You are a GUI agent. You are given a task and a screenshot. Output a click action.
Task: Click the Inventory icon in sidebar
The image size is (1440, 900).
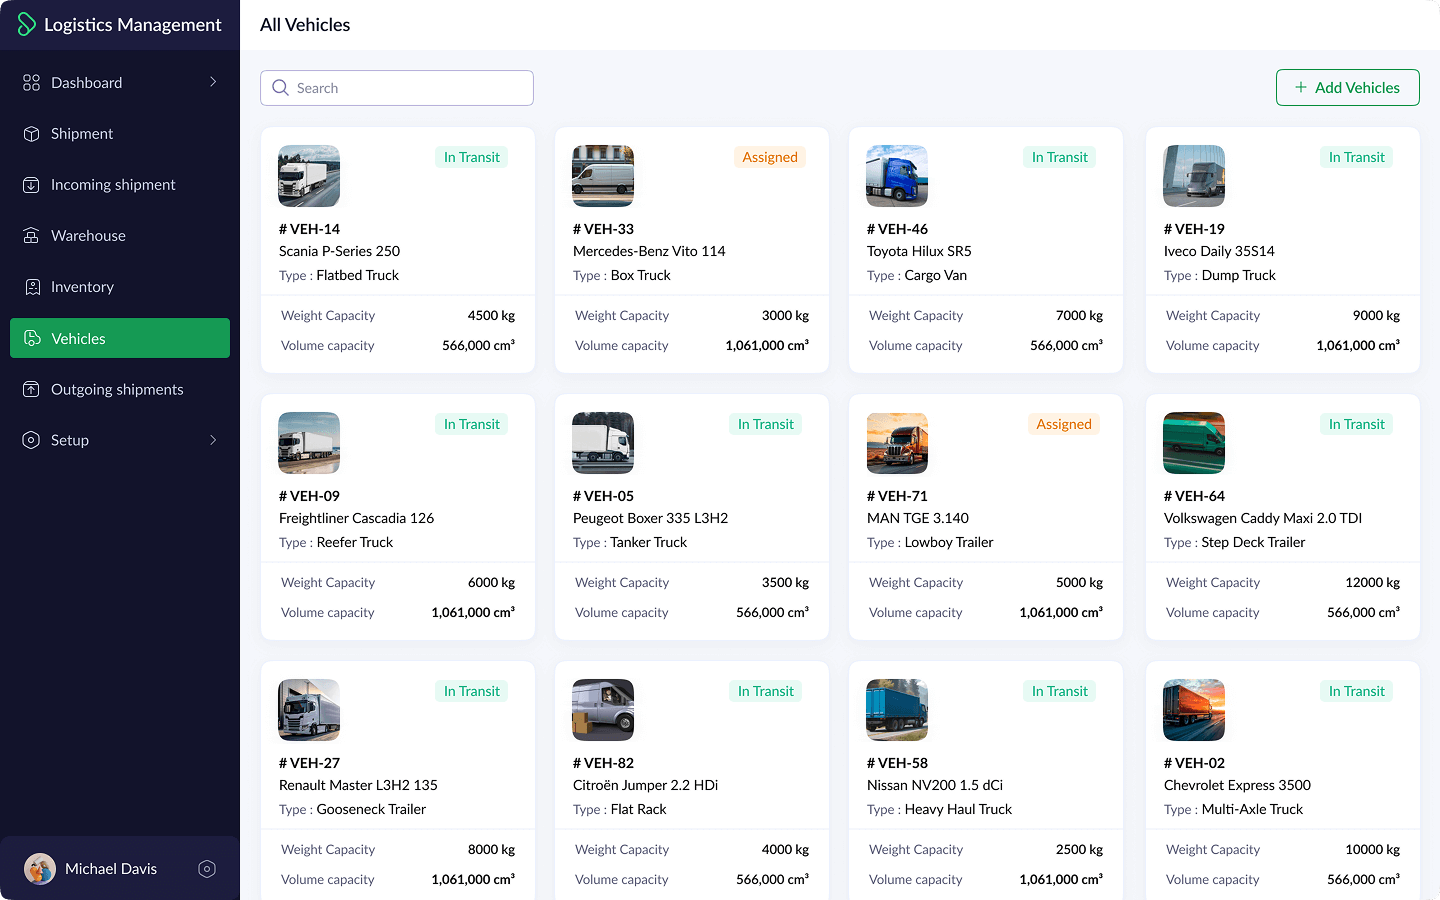coord(32,287)
